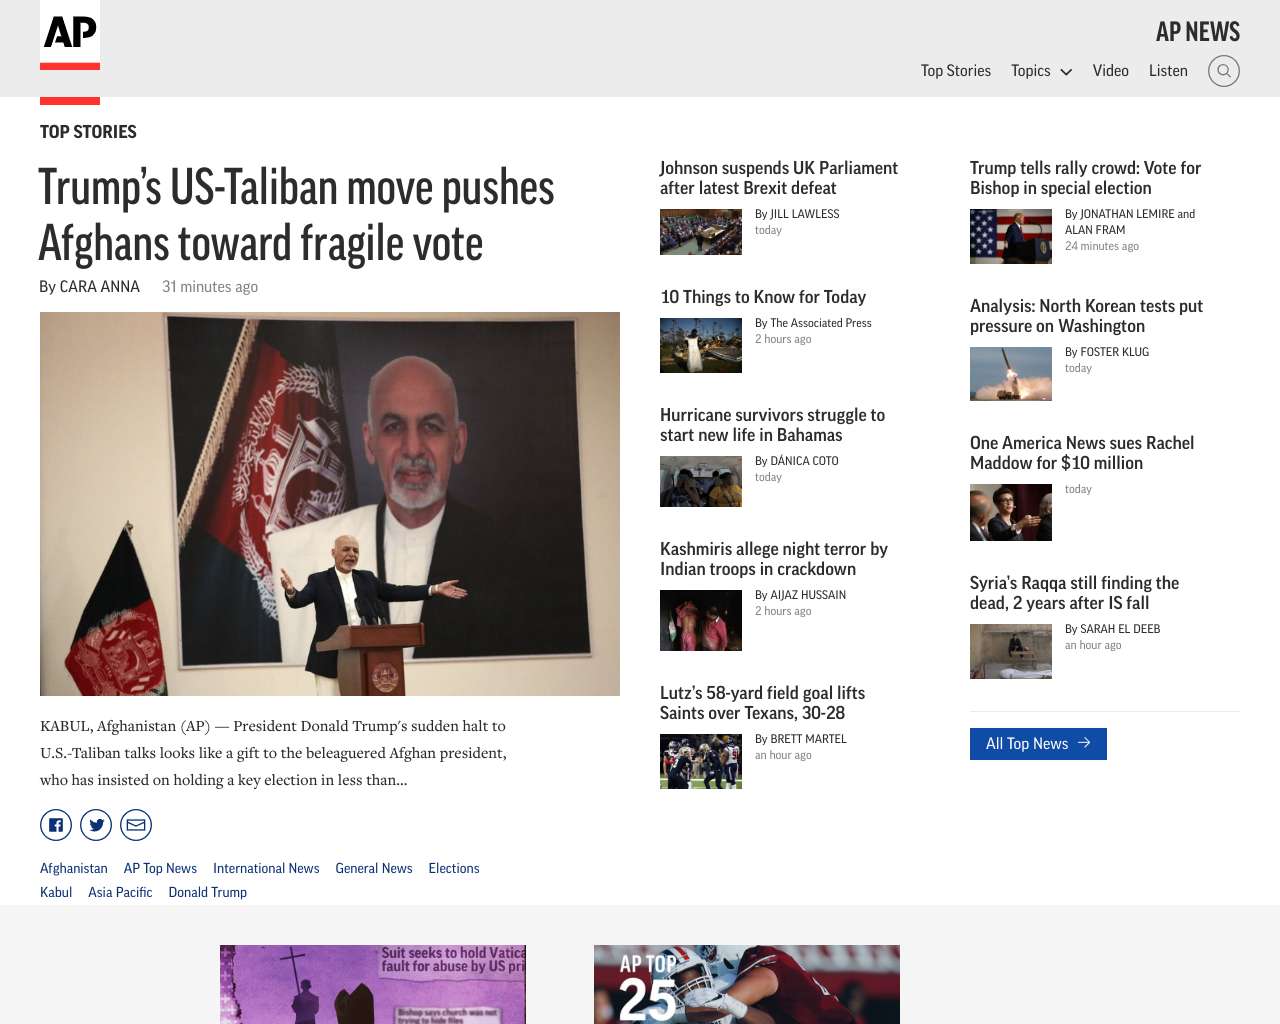Click the North Korean missile test thumbnail
Screen dimensions: 1280x1024
click(1011, 374)
